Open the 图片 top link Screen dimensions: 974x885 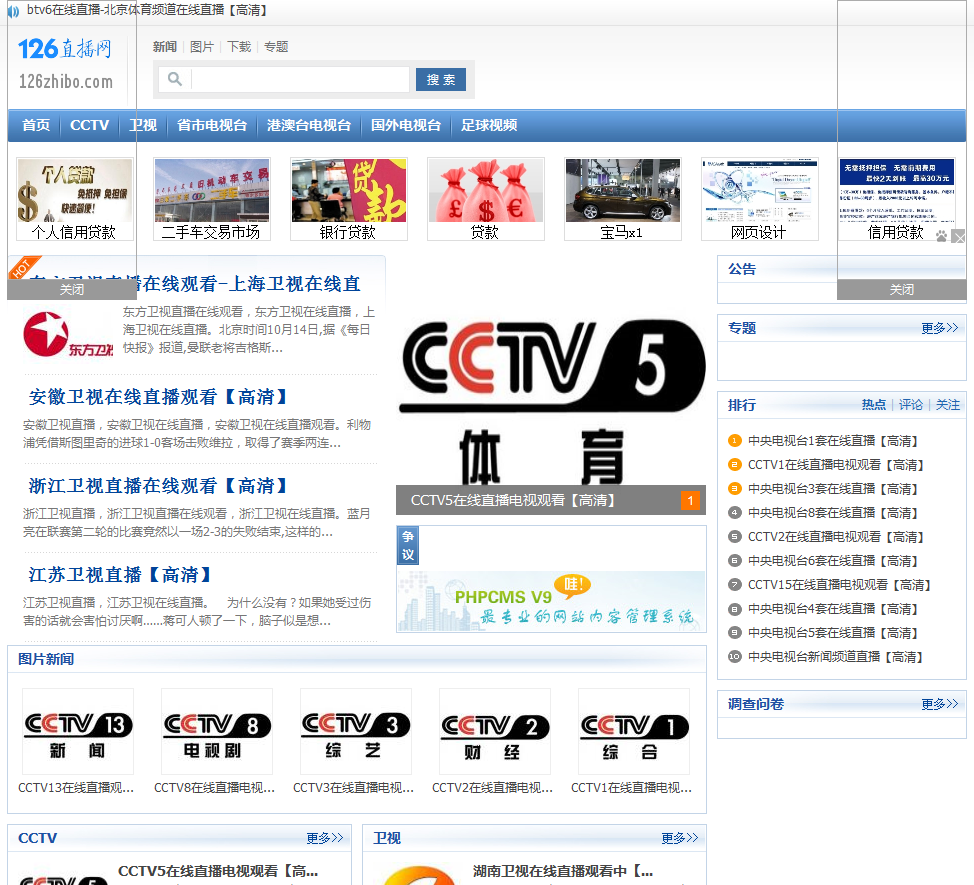pos(202,47)
